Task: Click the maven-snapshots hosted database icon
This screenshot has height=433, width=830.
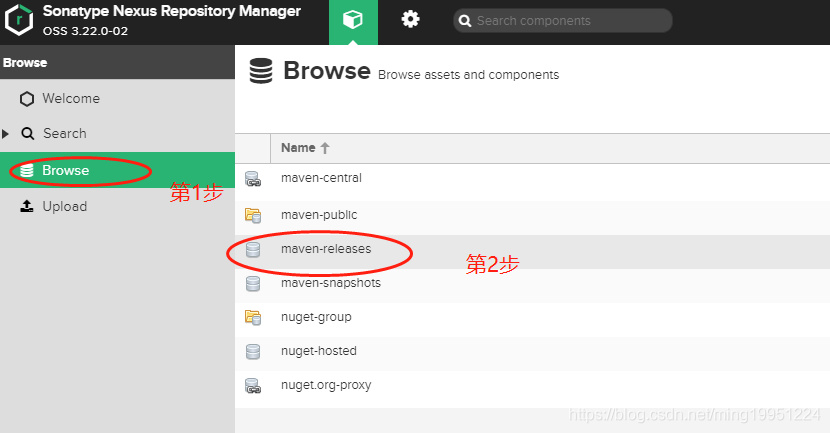Action: click(253, 284)
